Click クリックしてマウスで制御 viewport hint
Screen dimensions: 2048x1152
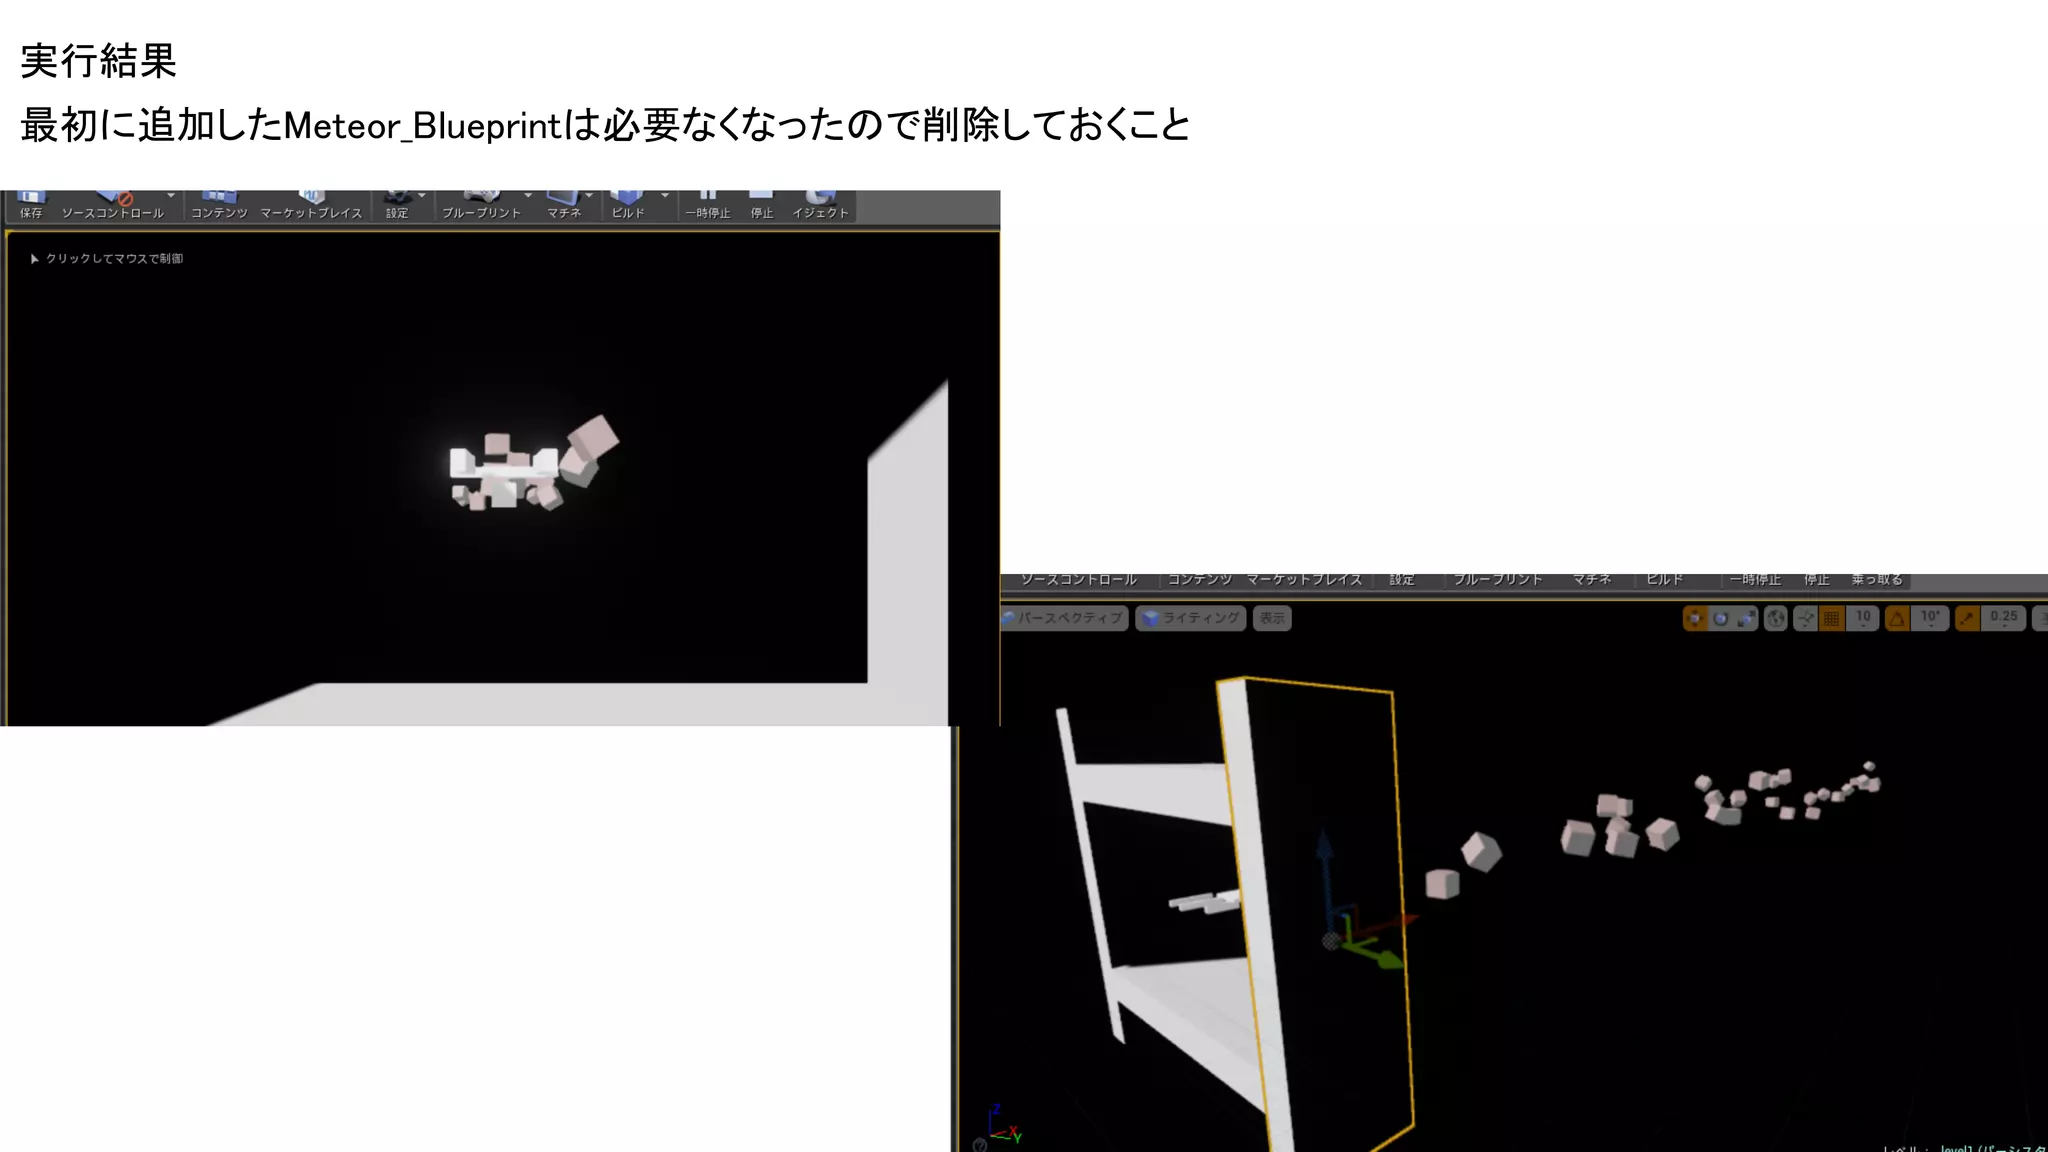coord(107,259)
